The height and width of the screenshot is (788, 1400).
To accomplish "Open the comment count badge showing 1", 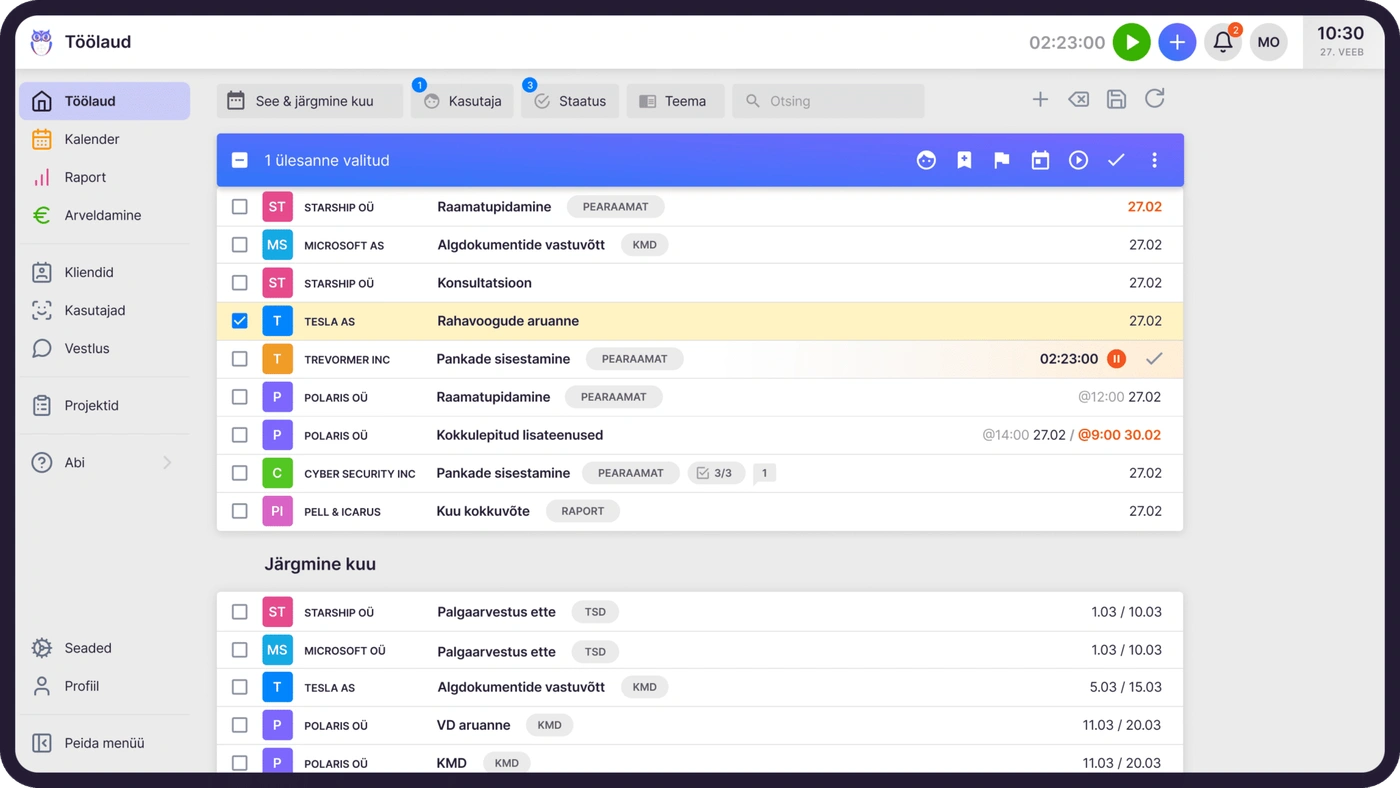I will click(x=764, y=473).
